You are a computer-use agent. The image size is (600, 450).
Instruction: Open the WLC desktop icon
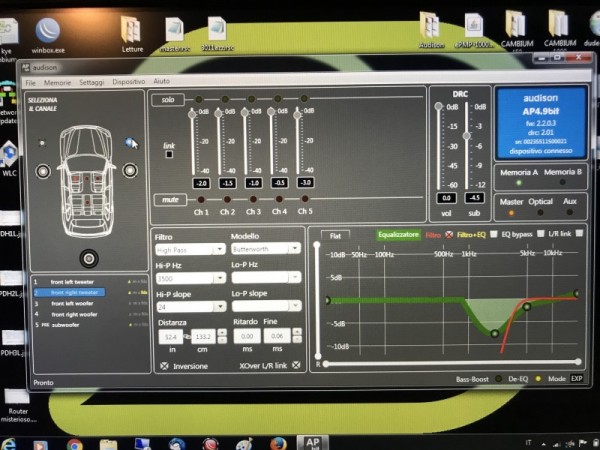tap(10, 159)
